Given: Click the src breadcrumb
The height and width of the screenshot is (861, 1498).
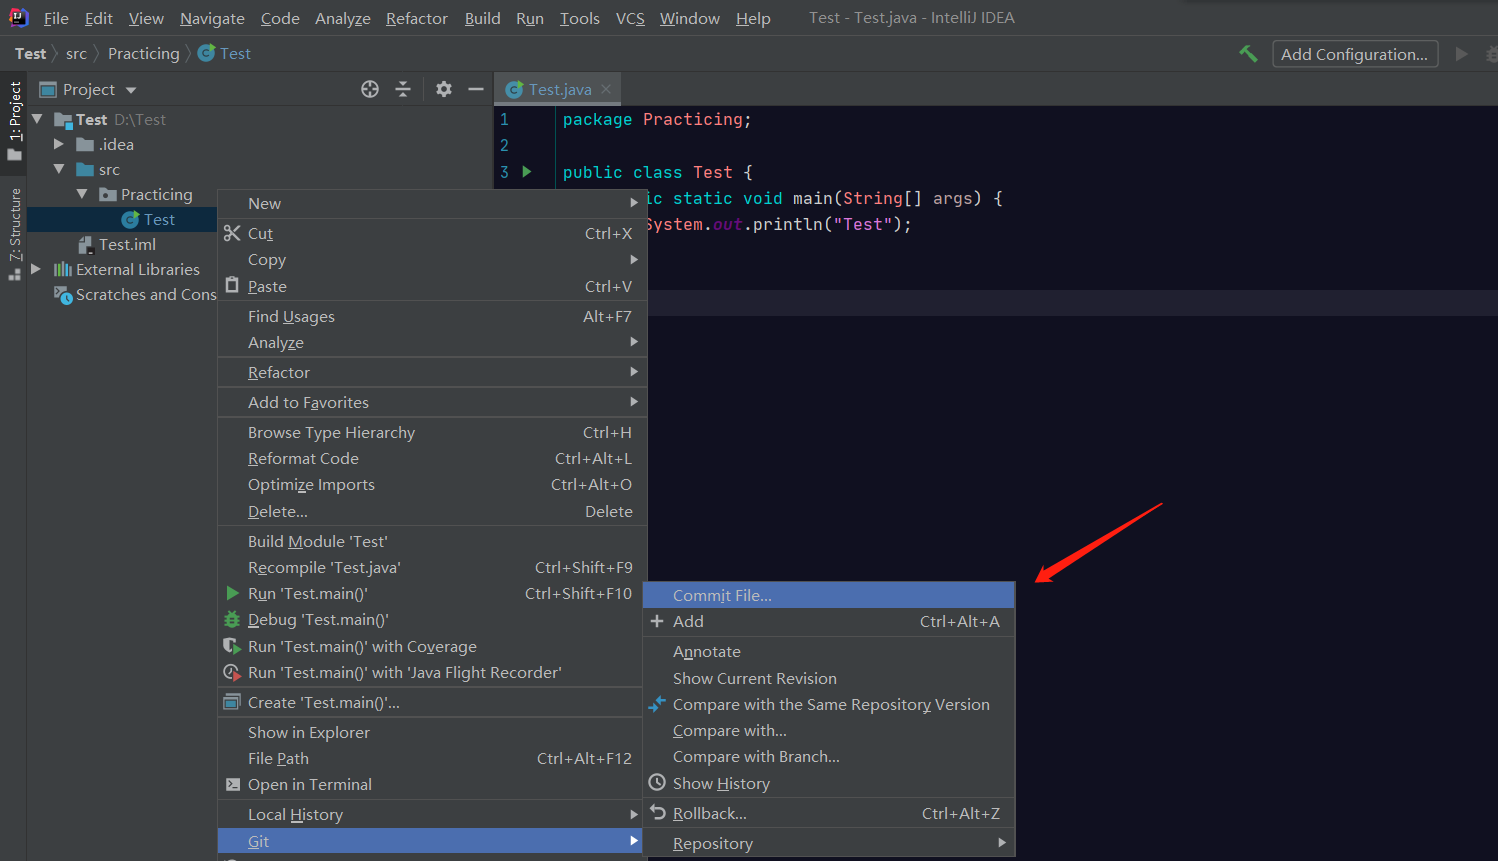Looking at the screenshot, I should (76, 54).
